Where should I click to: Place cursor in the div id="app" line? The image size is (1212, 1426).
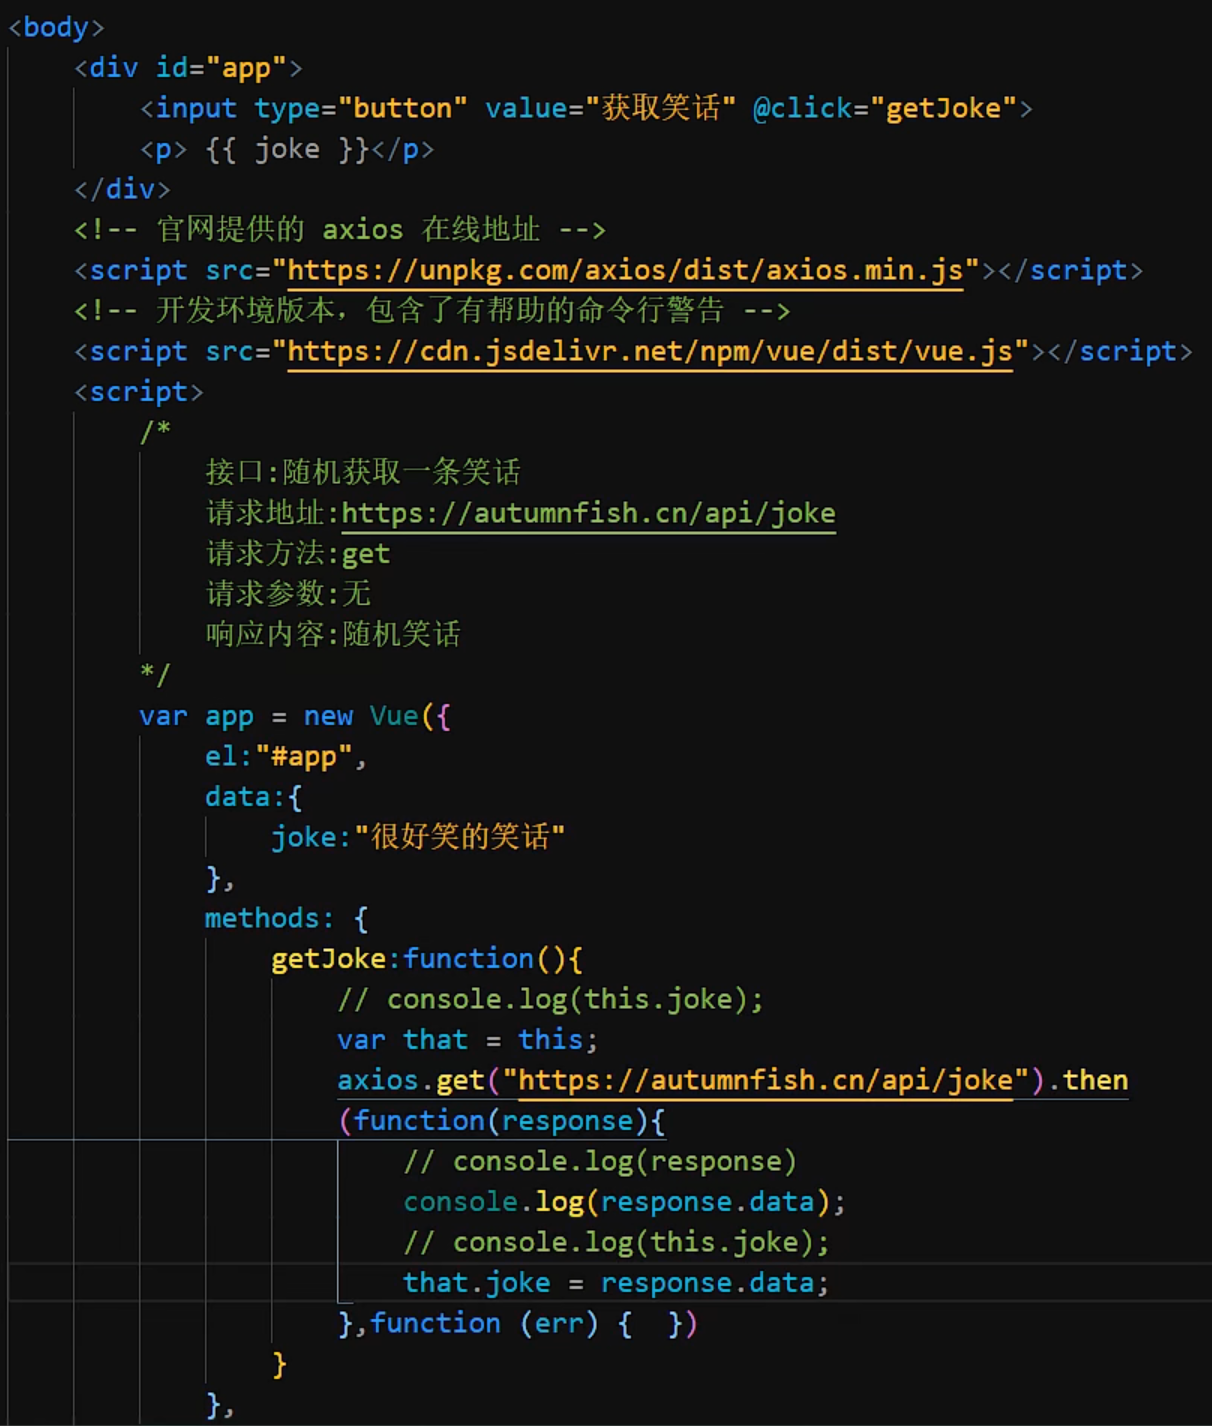(x=188, y=68)
